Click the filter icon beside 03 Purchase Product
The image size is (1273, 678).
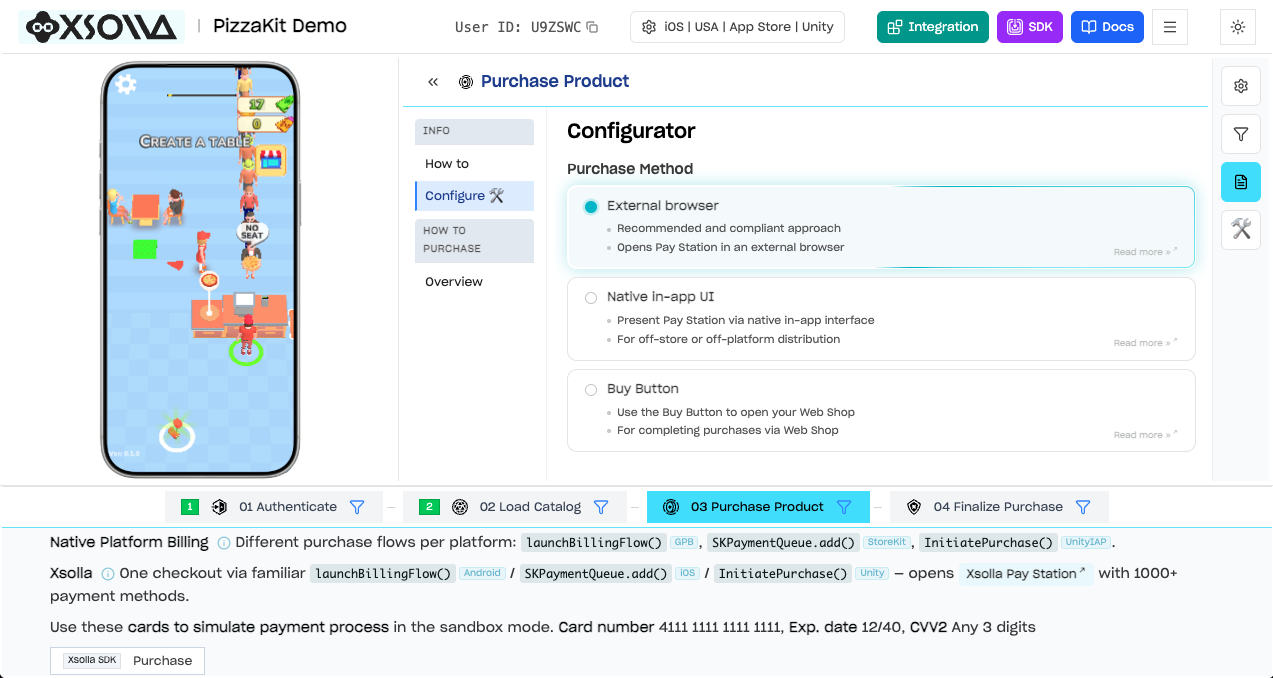click(x=845, y=507)
